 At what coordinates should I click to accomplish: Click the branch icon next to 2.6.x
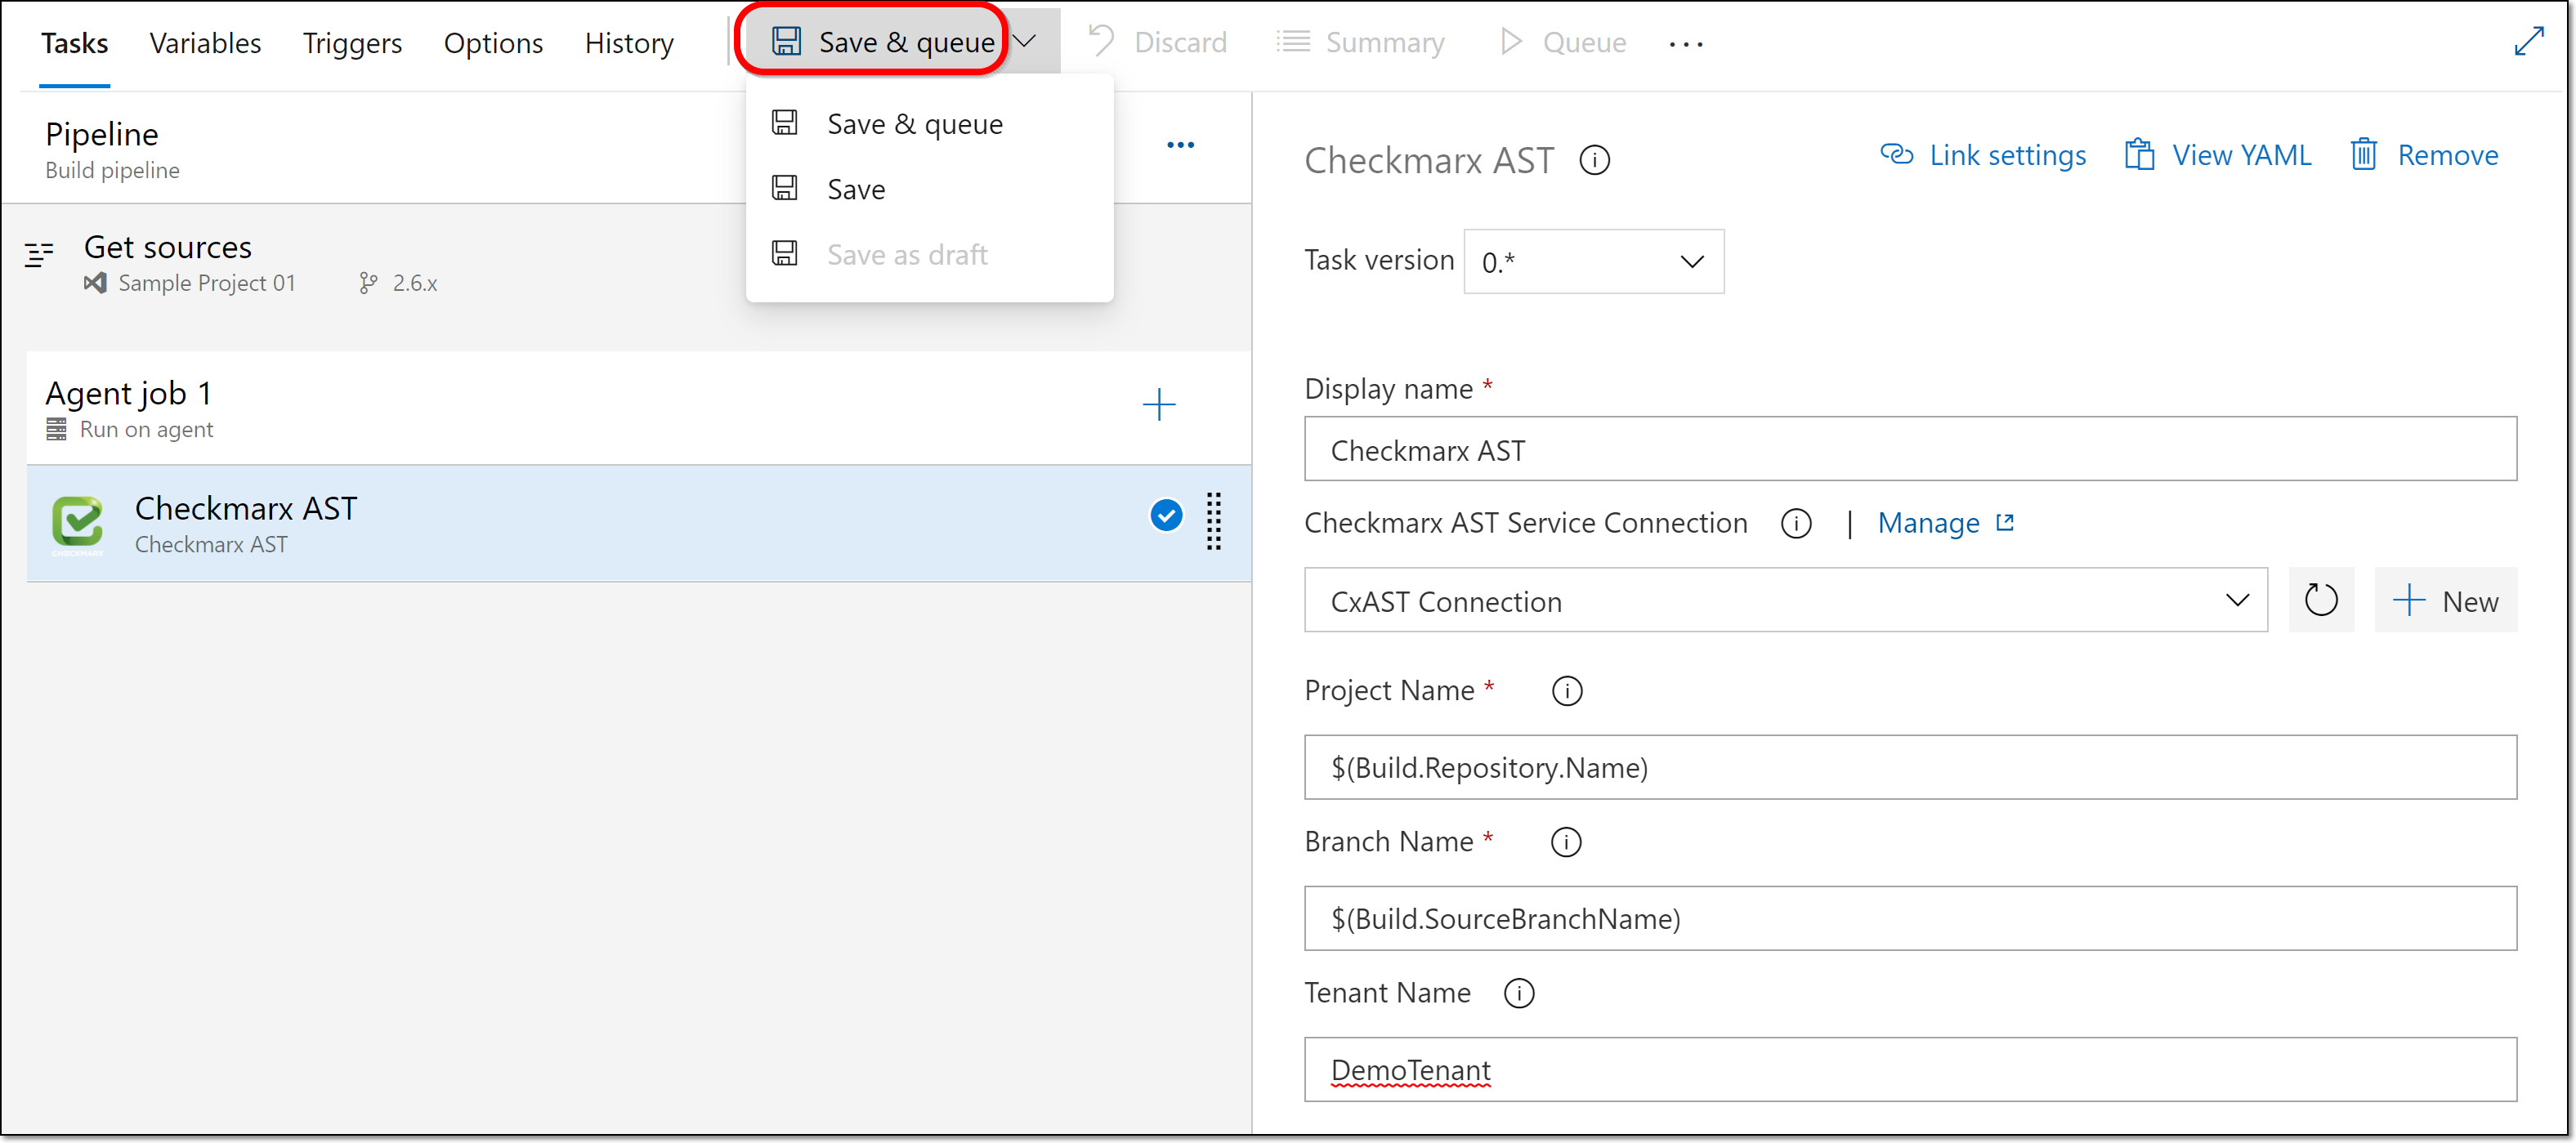[x=368, y=283]
